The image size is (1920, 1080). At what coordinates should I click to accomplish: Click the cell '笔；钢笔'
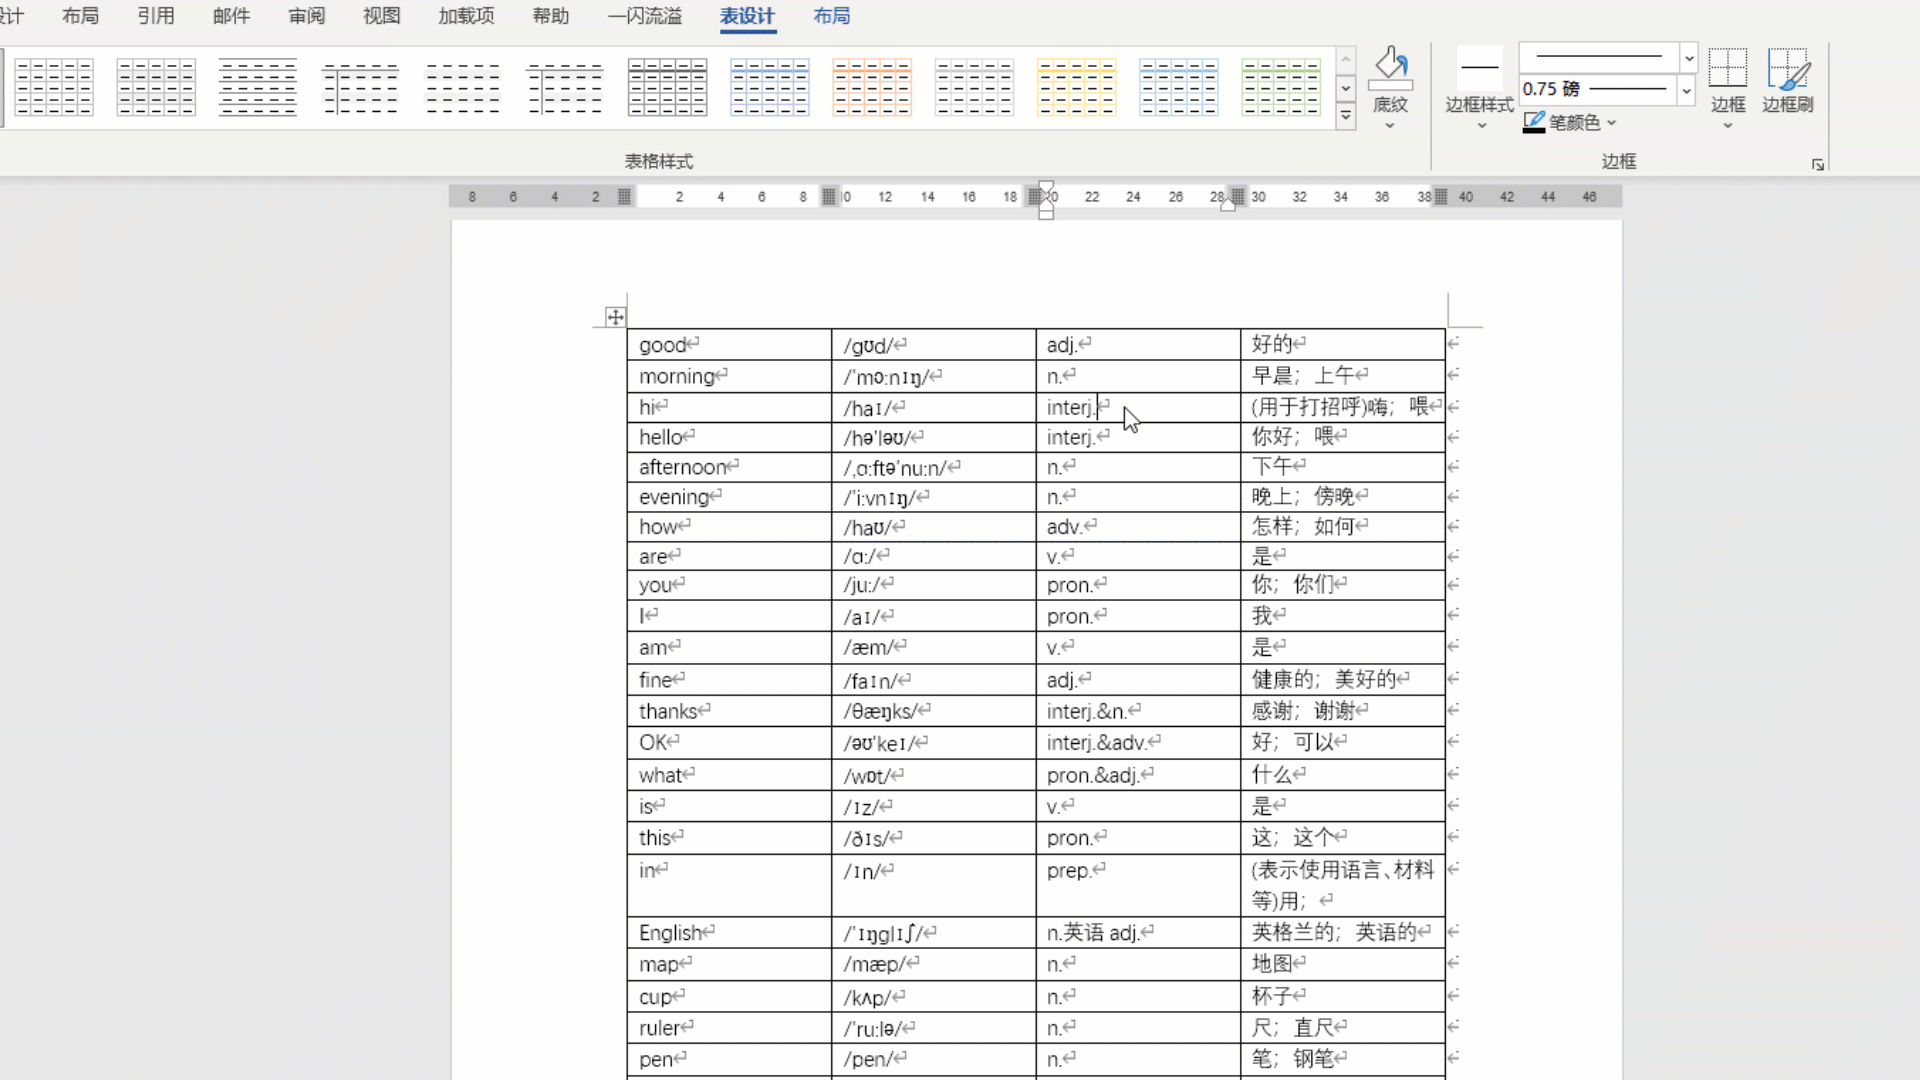coord(1343,1059)
